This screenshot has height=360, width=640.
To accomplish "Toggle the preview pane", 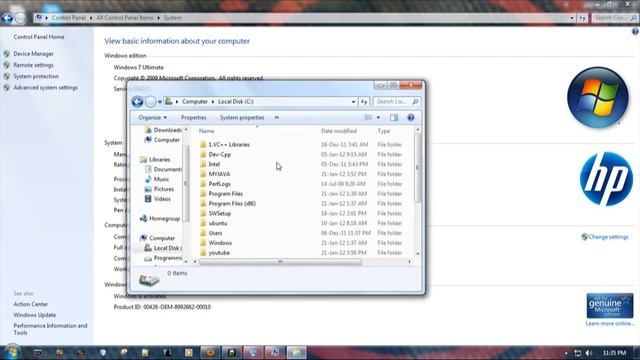I will point(394,118).
